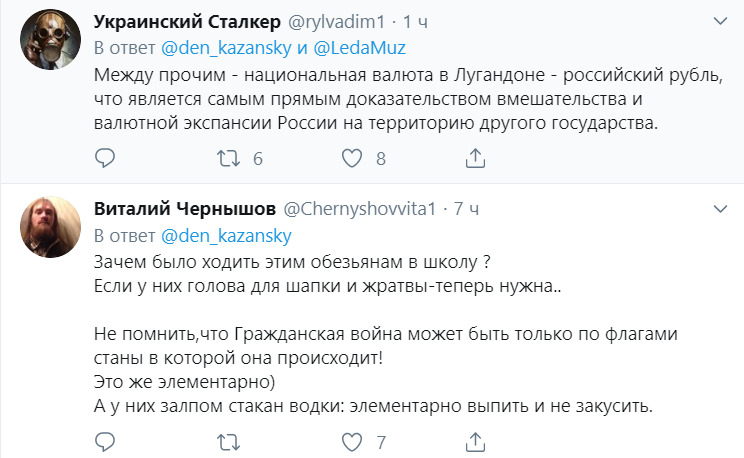Image resolution: width=744 pixels, height=458 pixels.
Task: Share Виталий Чернышов's tweet
Action: tap(476, 441)
